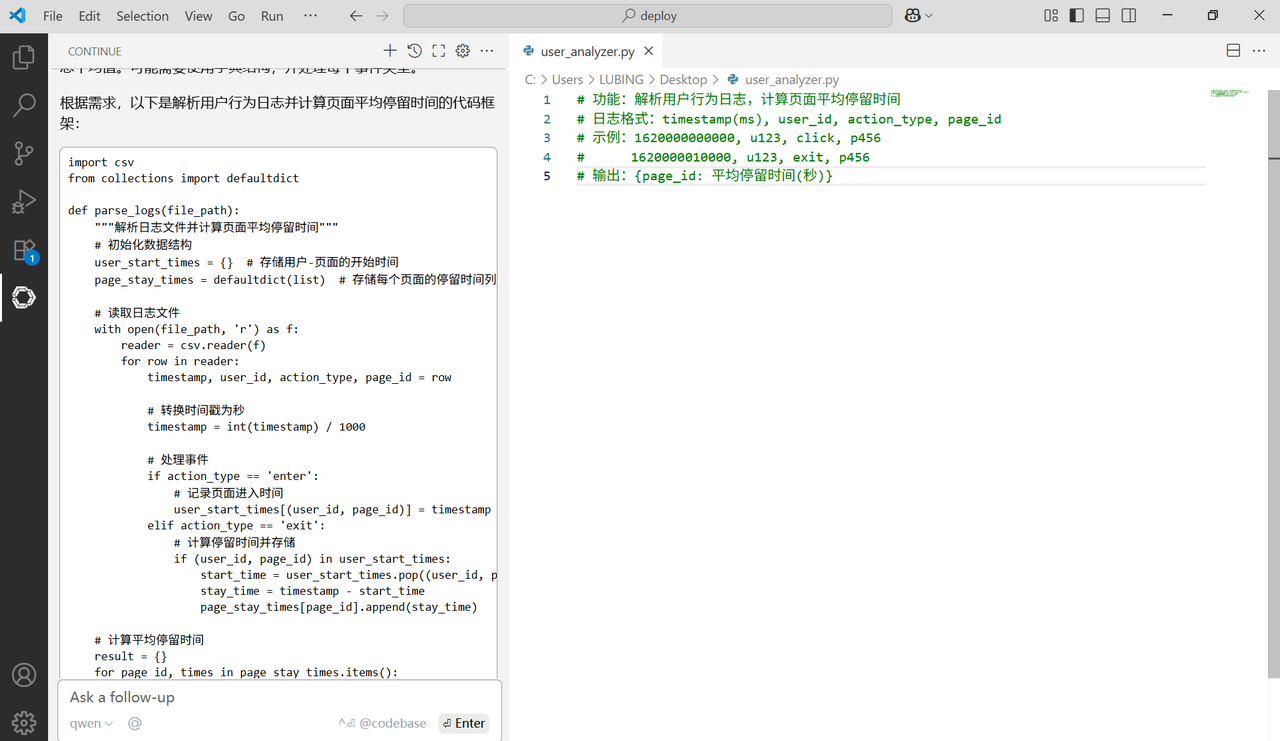Image resolution: width=1280 pixels, height=741 pixels.
Task: Click the @codebase shortcut button
Action: click(382, 723)
